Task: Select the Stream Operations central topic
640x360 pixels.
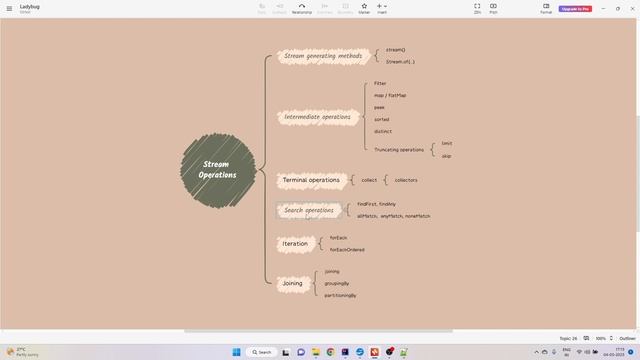Action: pos(218,170)
